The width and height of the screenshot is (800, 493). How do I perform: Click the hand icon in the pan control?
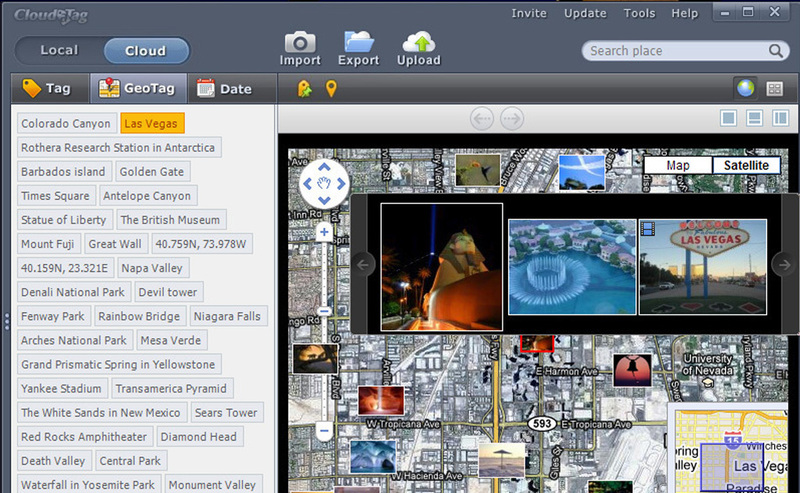coord(324,183)
